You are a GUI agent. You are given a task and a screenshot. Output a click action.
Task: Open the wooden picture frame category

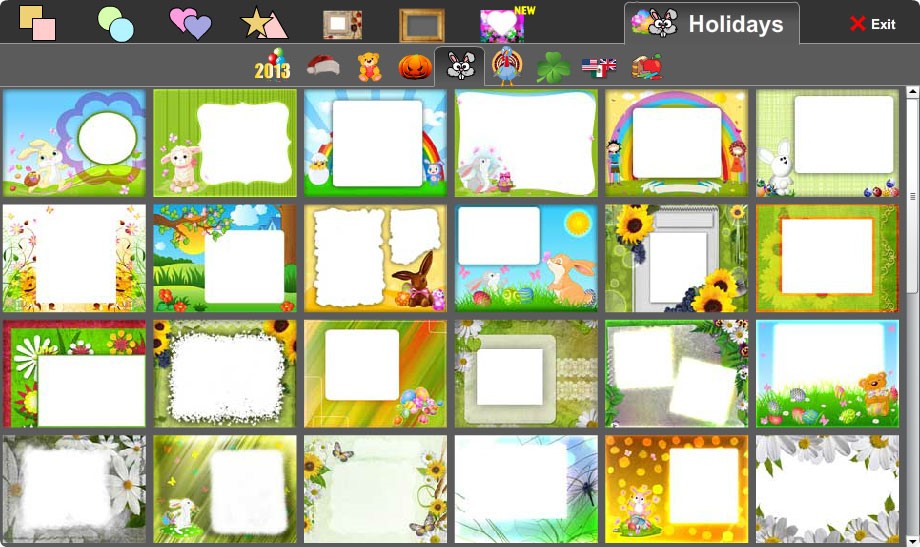click(x=421, y=25)
